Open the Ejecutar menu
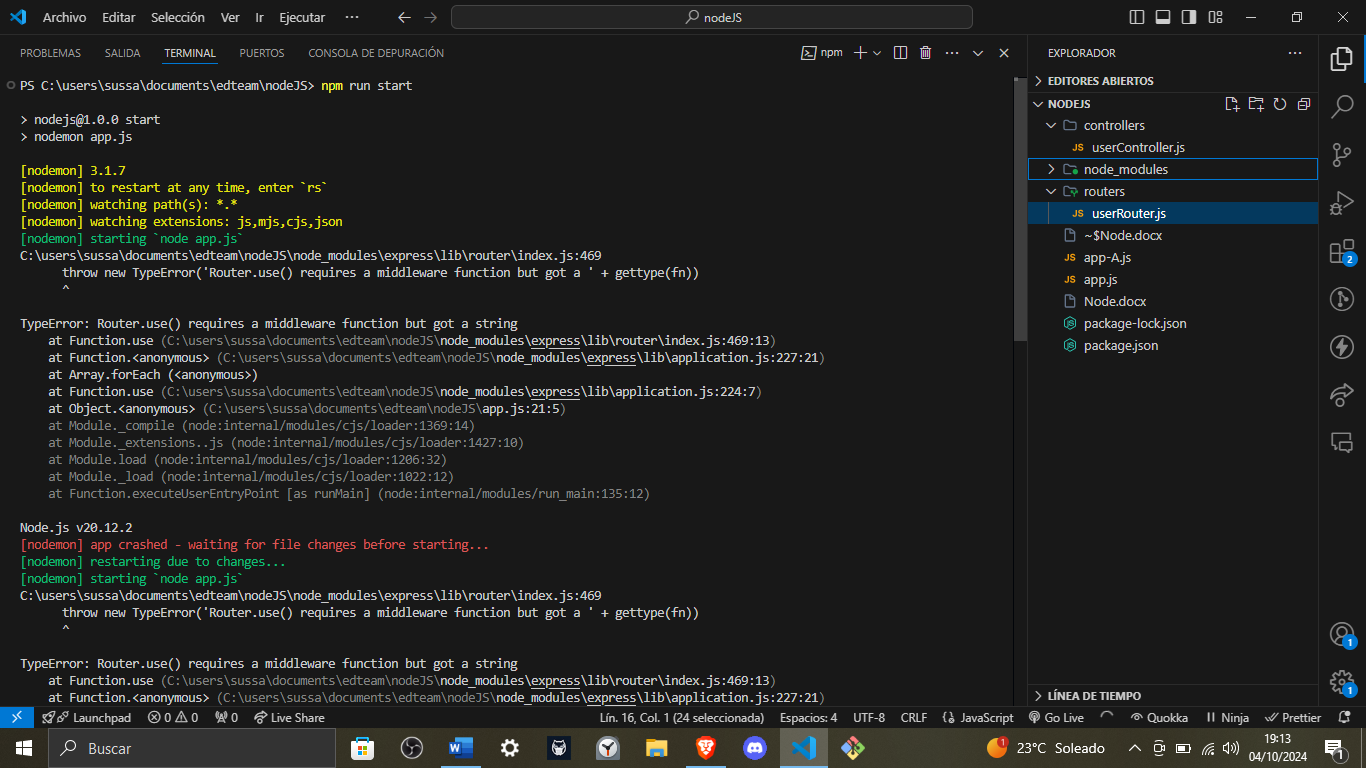Viewport: 1366px width, 768px height. (302, 17)
